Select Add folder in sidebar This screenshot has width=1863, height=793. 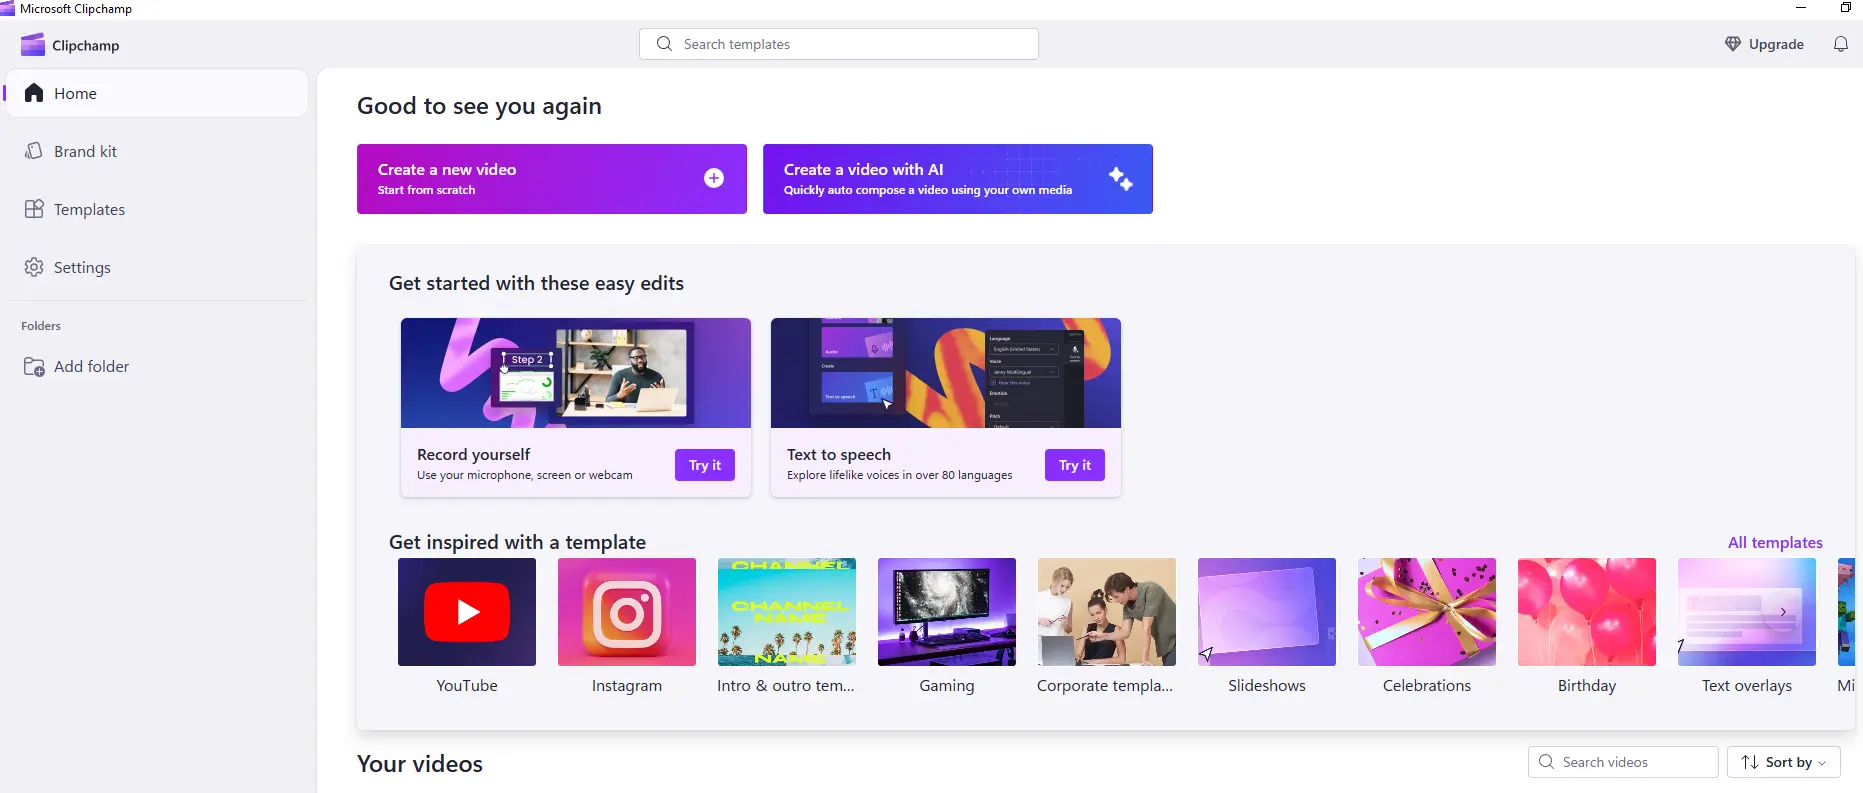tap(157, 367)
